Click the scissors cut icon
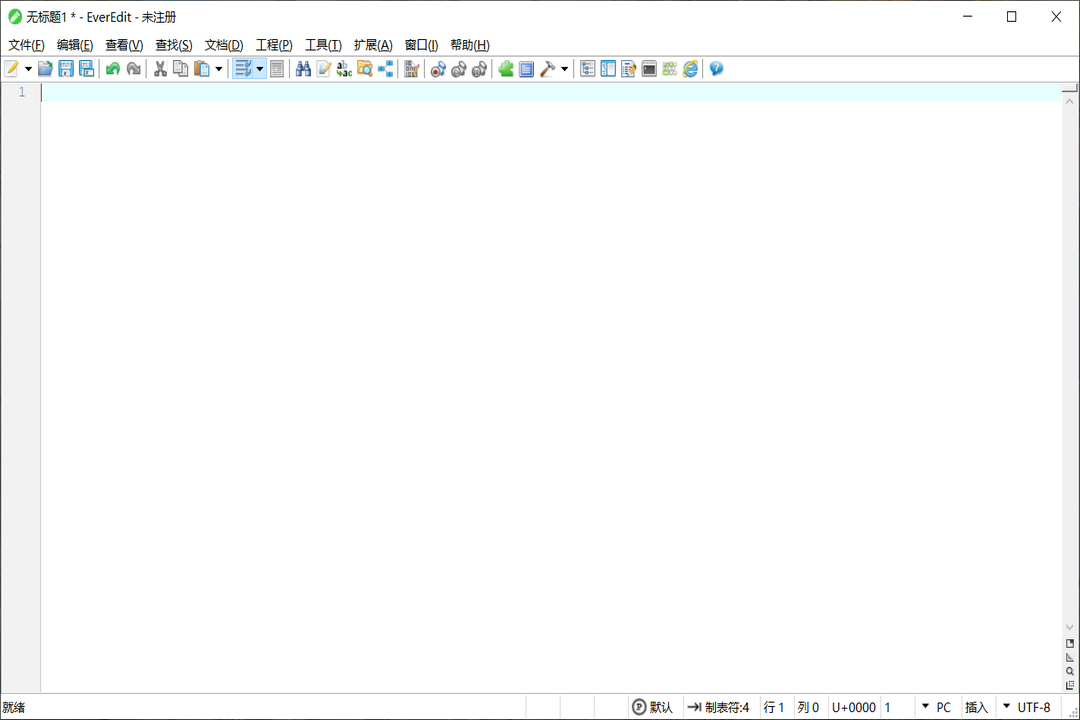Viewport: 1080px width, 720px height. pos(160,69)
